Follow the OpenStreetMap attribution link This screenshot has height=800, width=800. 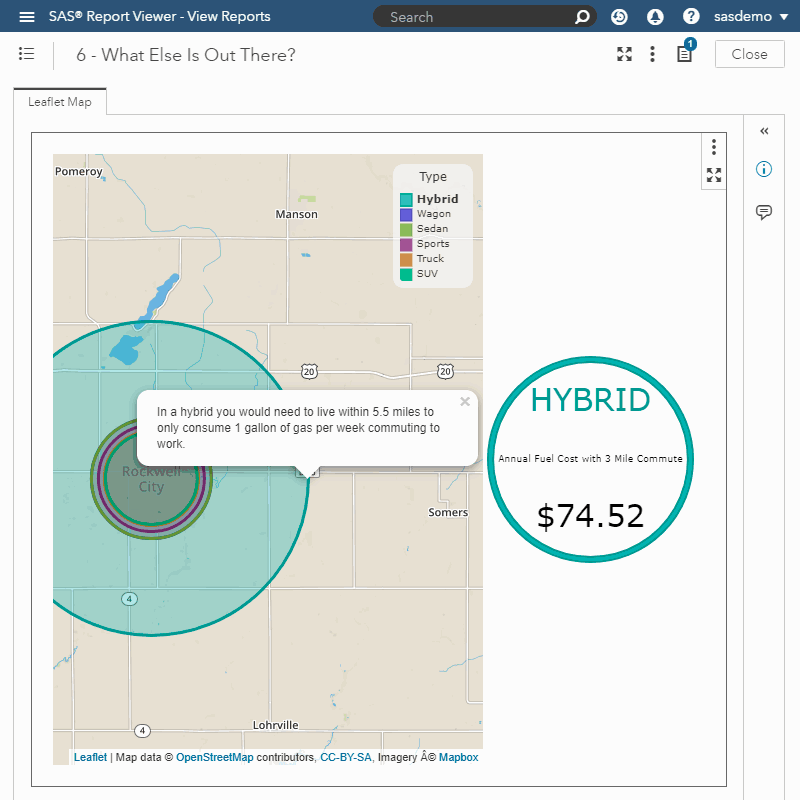pyautogui.click(x=214, y=758)
